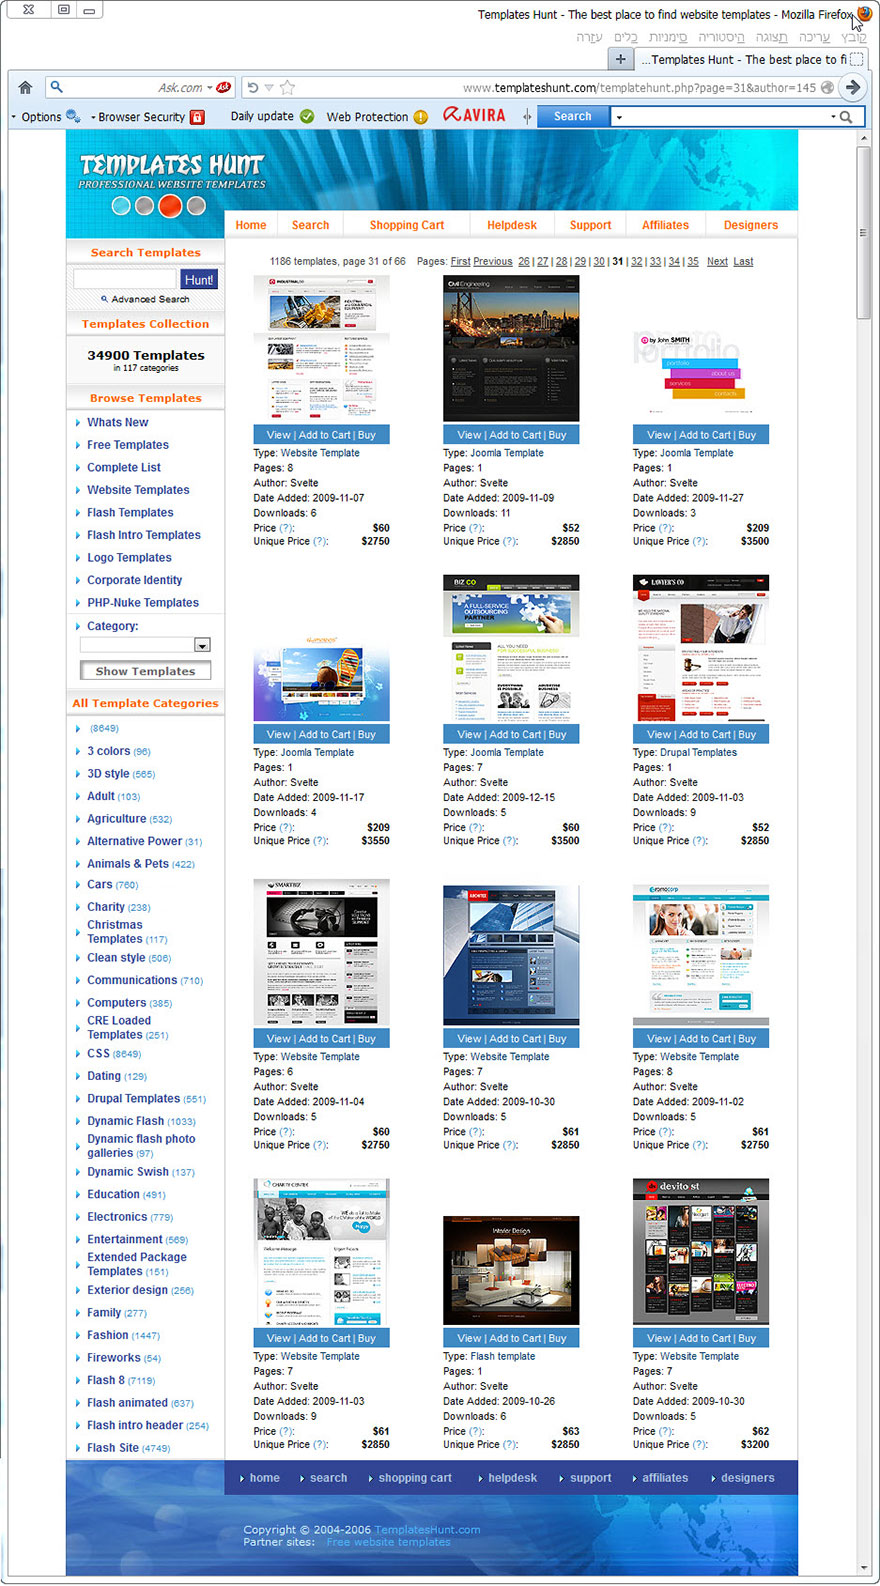Click the Hunt! search button

pos(199,280)
